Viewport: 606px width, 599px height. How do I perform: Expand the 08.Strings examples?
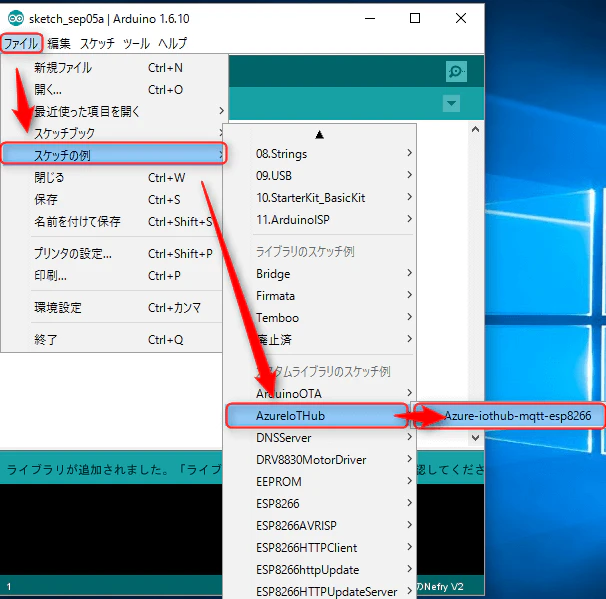click(320, 153)
